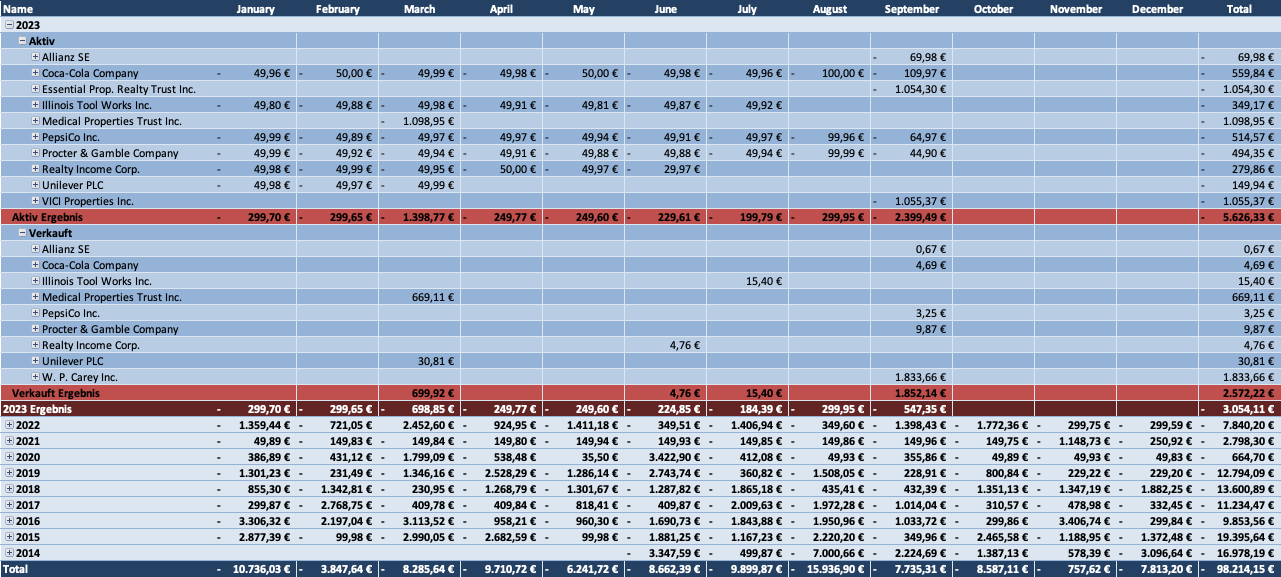Screen dimensions: 1281x577
Task: Select the December column header
Action: pos(1158,9)
